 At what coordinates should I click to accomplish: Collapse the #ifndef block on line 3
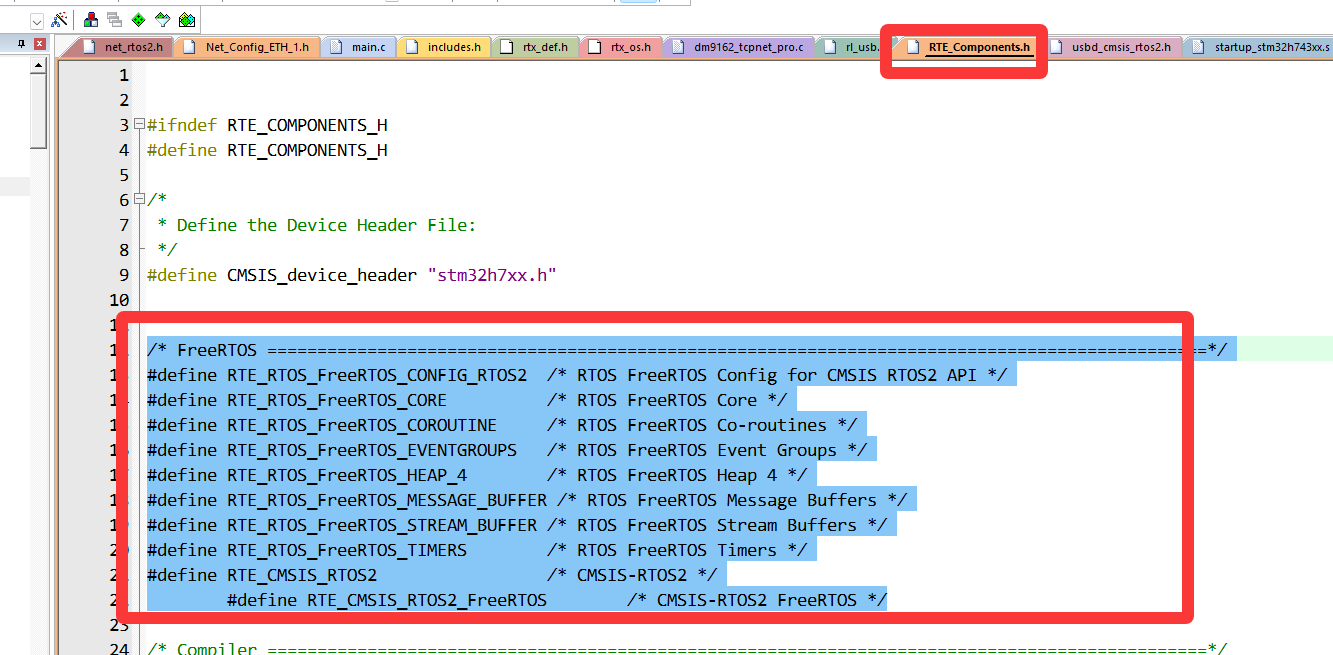[139, 125]
